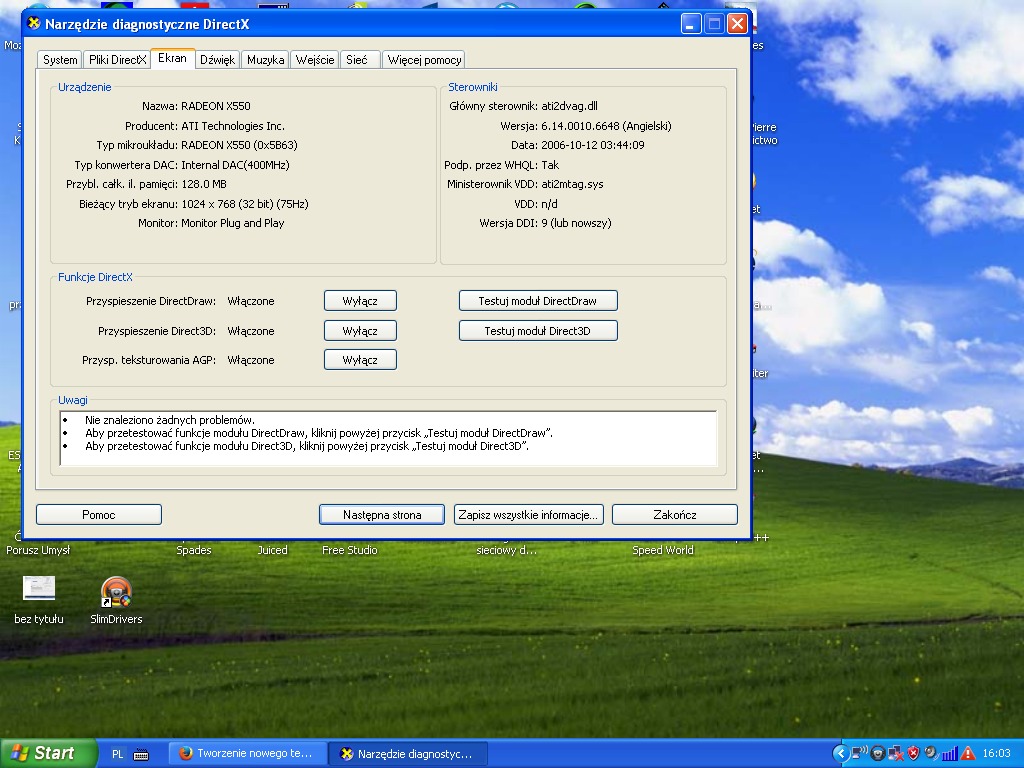
Task: Open the SlimDrivers desktop shortcut
Action: point(116,600)
